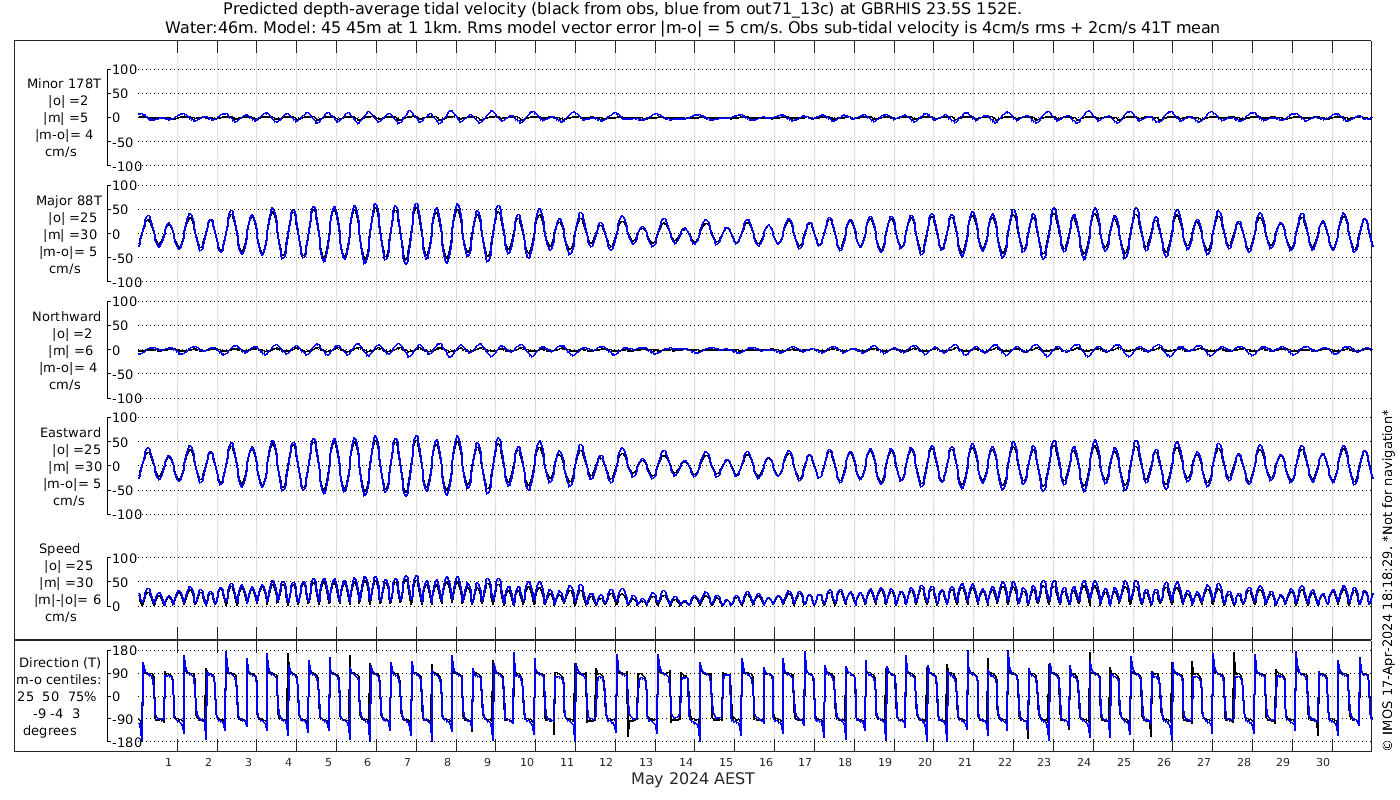Click the '180' tick on the Direction axis
1400x800 pixels.
point(123,651)
